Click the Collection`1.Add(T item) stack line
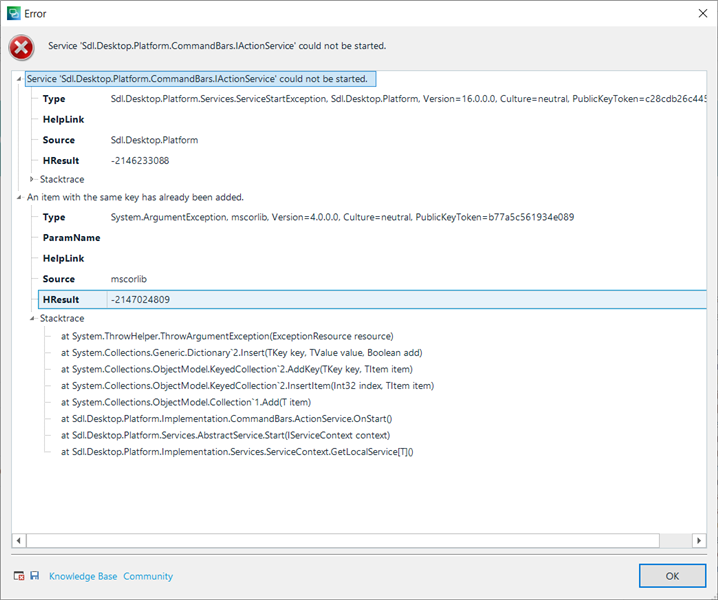The height and width of the screenshot is (600, 718). (x=186, y=402)
